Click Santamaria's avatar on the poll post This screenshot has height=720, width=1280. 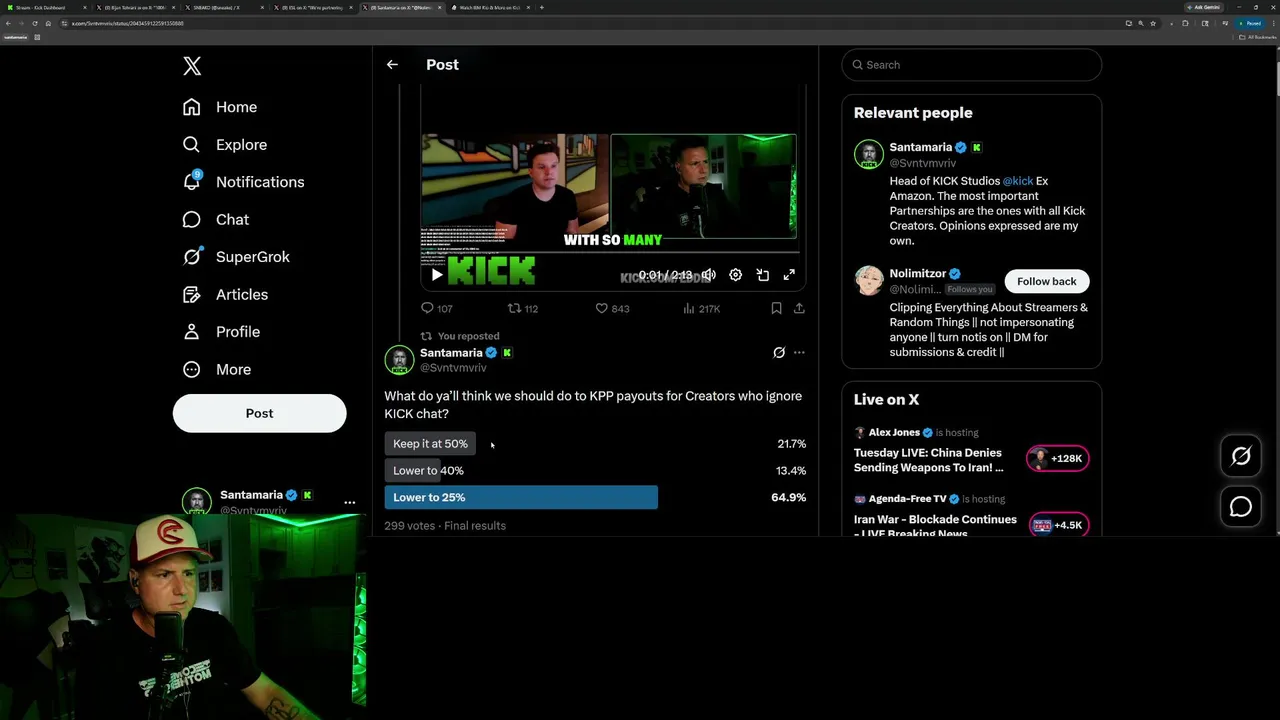pyautogui.click(x=399, y=360)
